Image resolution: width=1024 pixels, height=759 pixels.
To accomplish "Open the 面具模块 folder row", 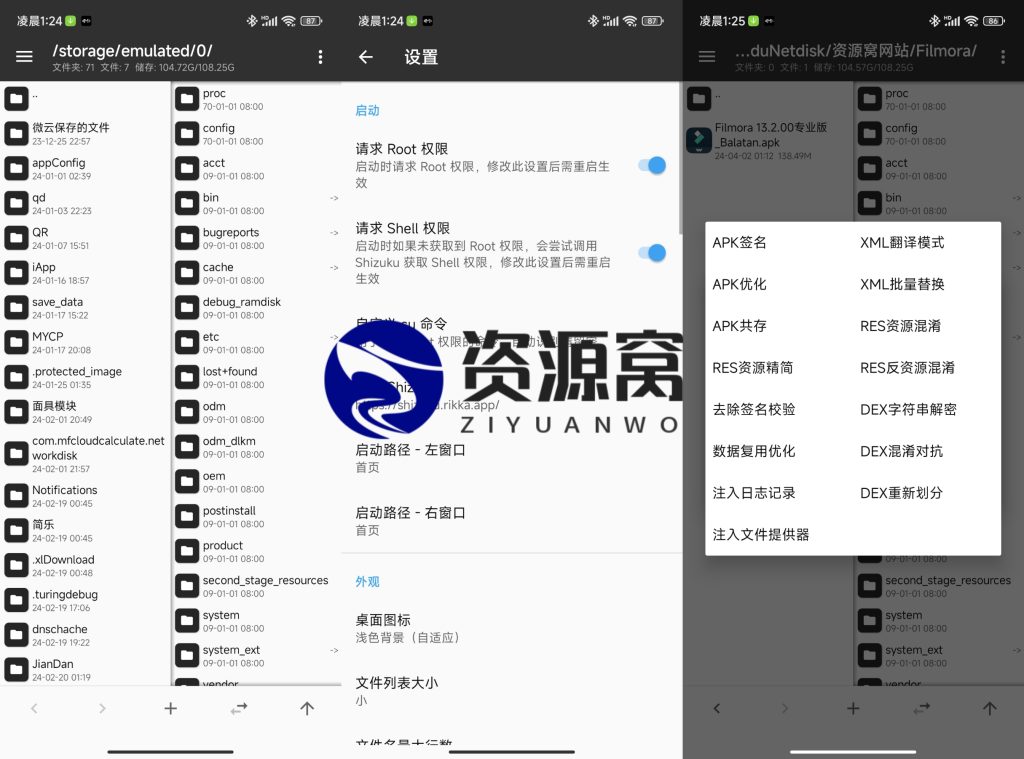I will [x=85, y=412].
